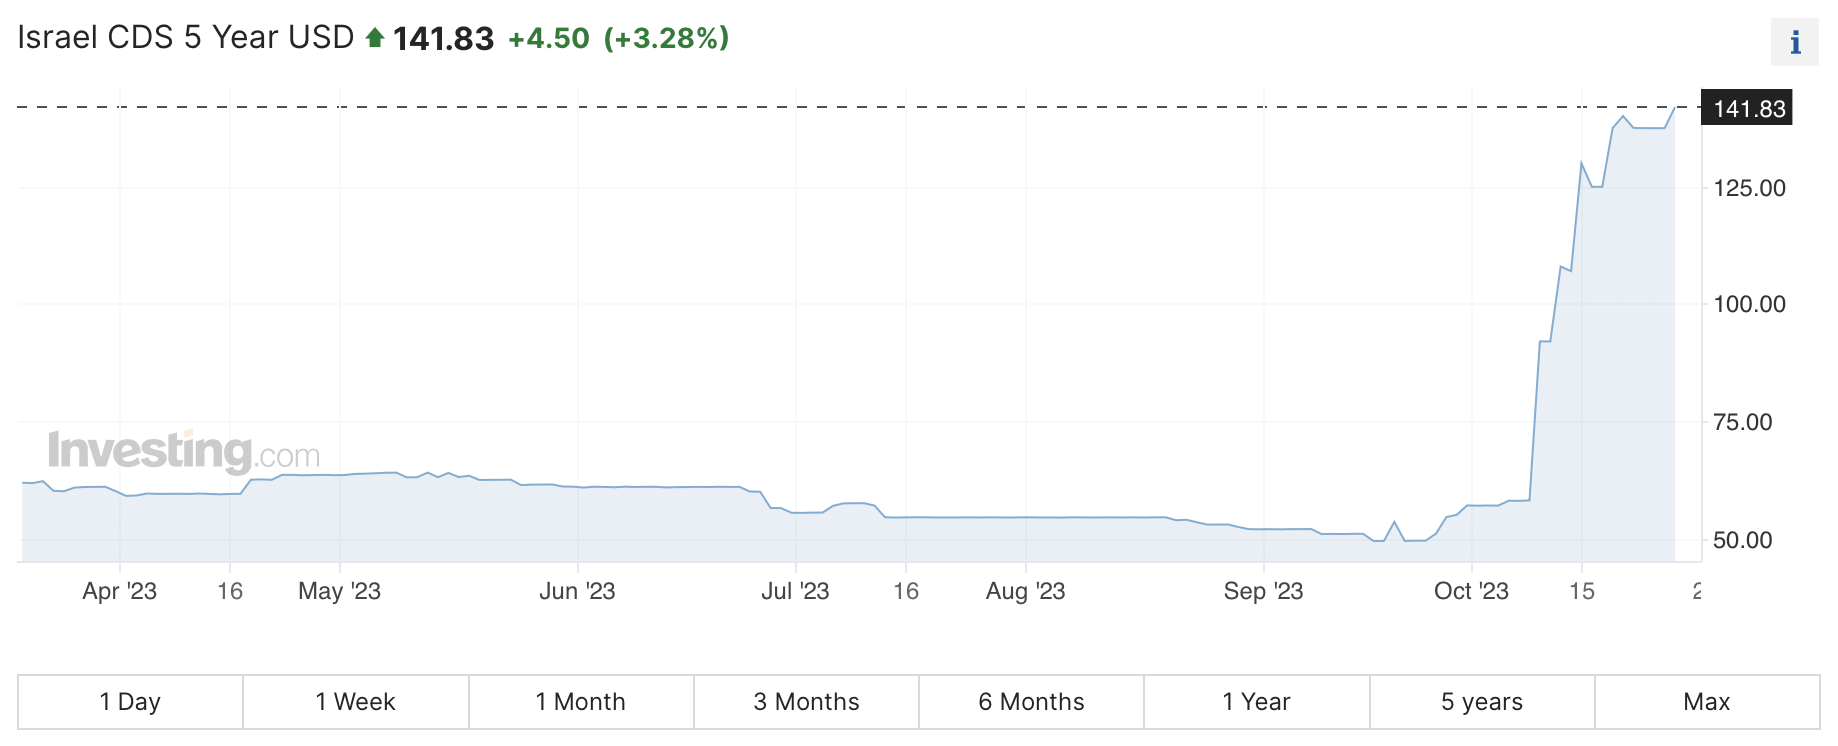
Task: Select the 1 Day time range
Action: (130, 702)
